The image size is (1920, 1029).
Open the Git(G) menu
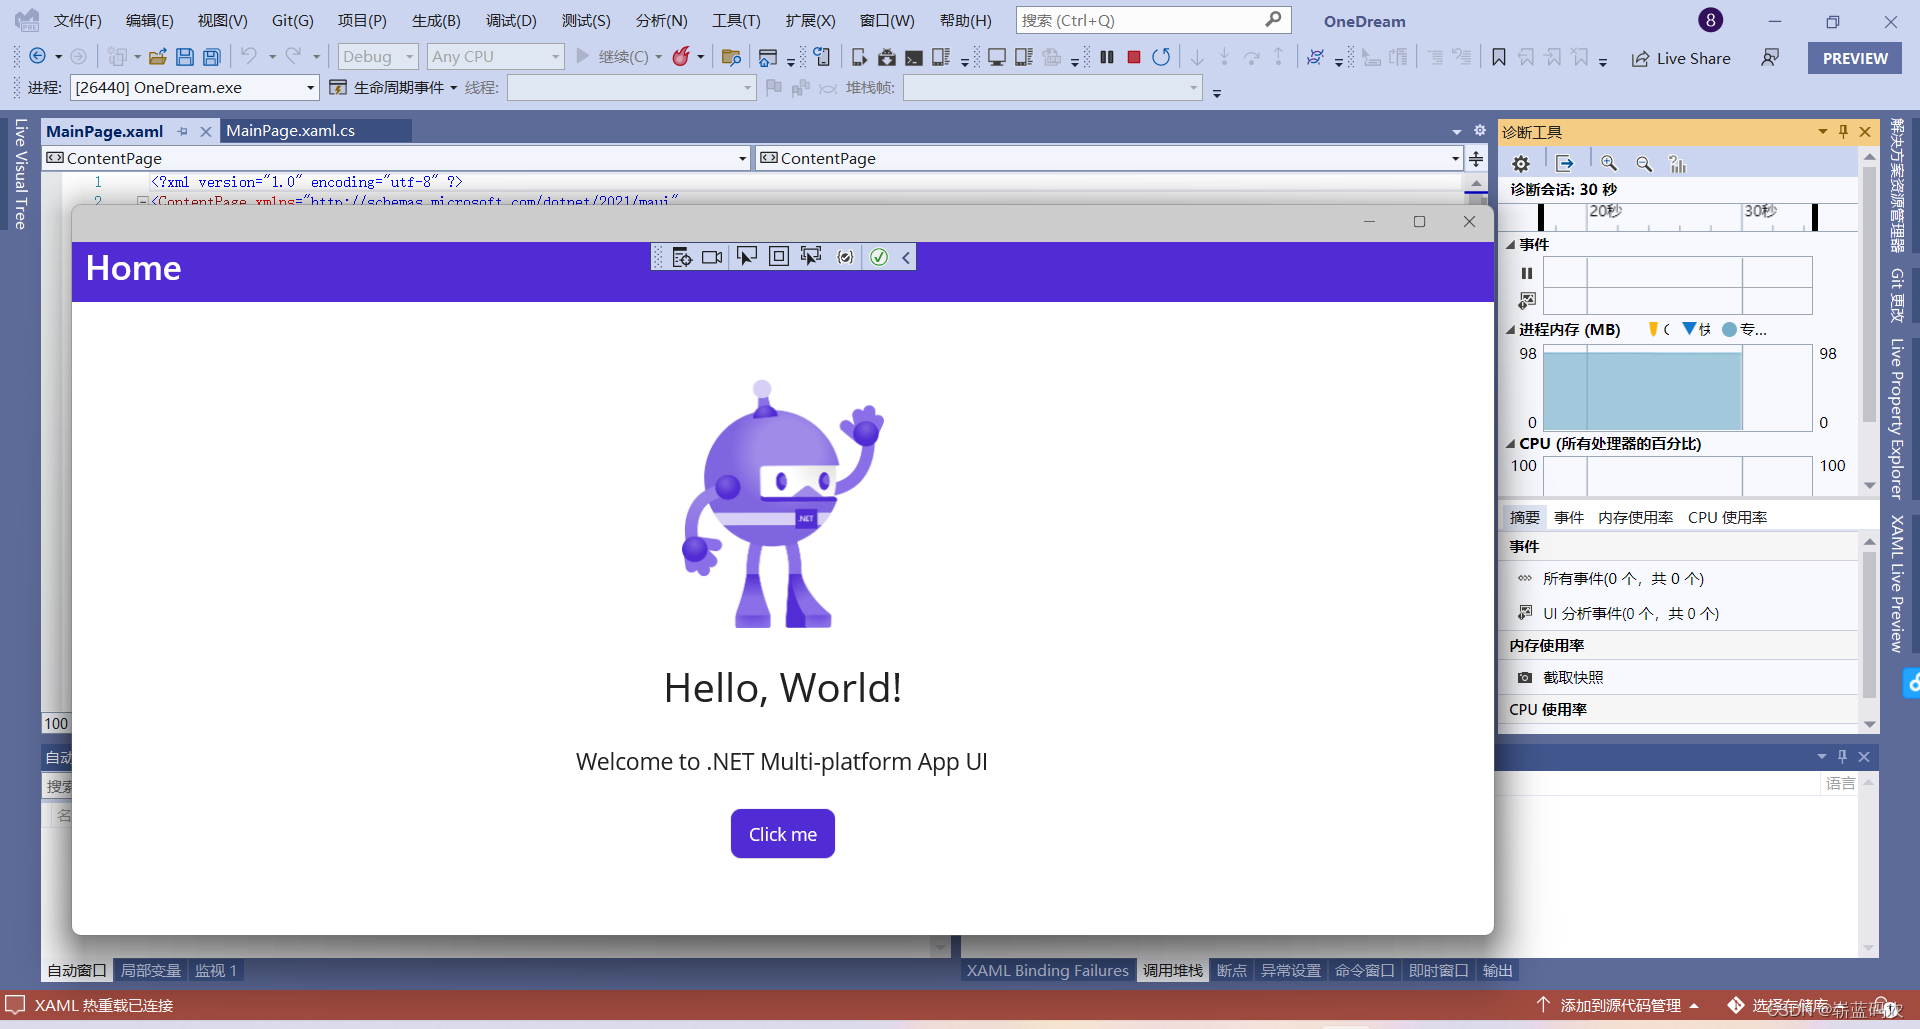(292, 20)
